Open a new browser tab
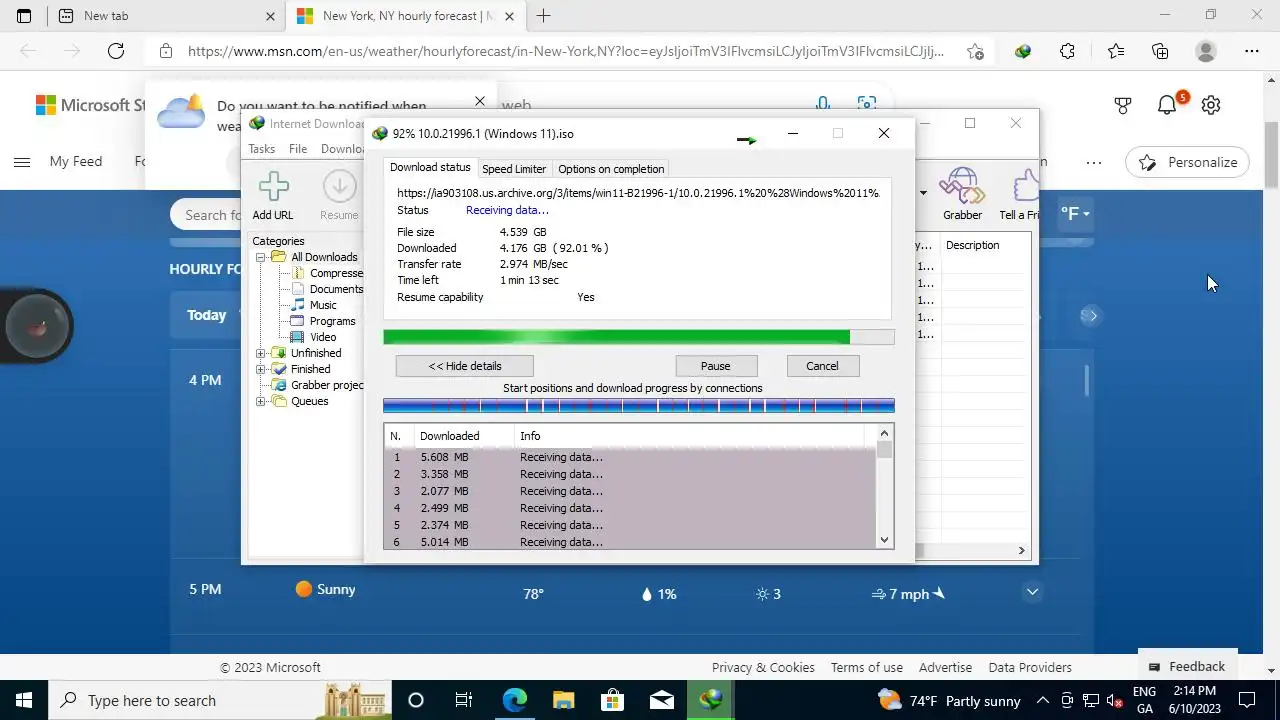This screenshot has width=1280, height=720. pos(543,16)
